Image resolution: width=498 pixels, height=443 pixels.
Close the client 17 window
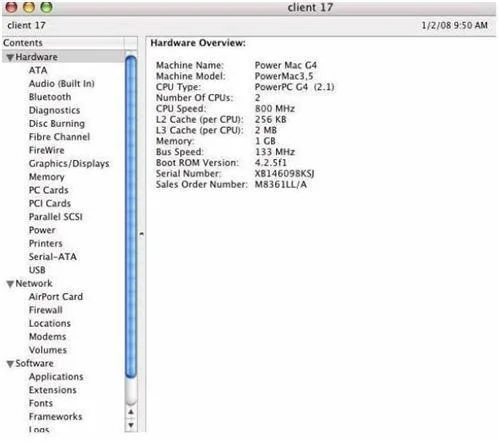pyautogui.click(x=12, y=7)
